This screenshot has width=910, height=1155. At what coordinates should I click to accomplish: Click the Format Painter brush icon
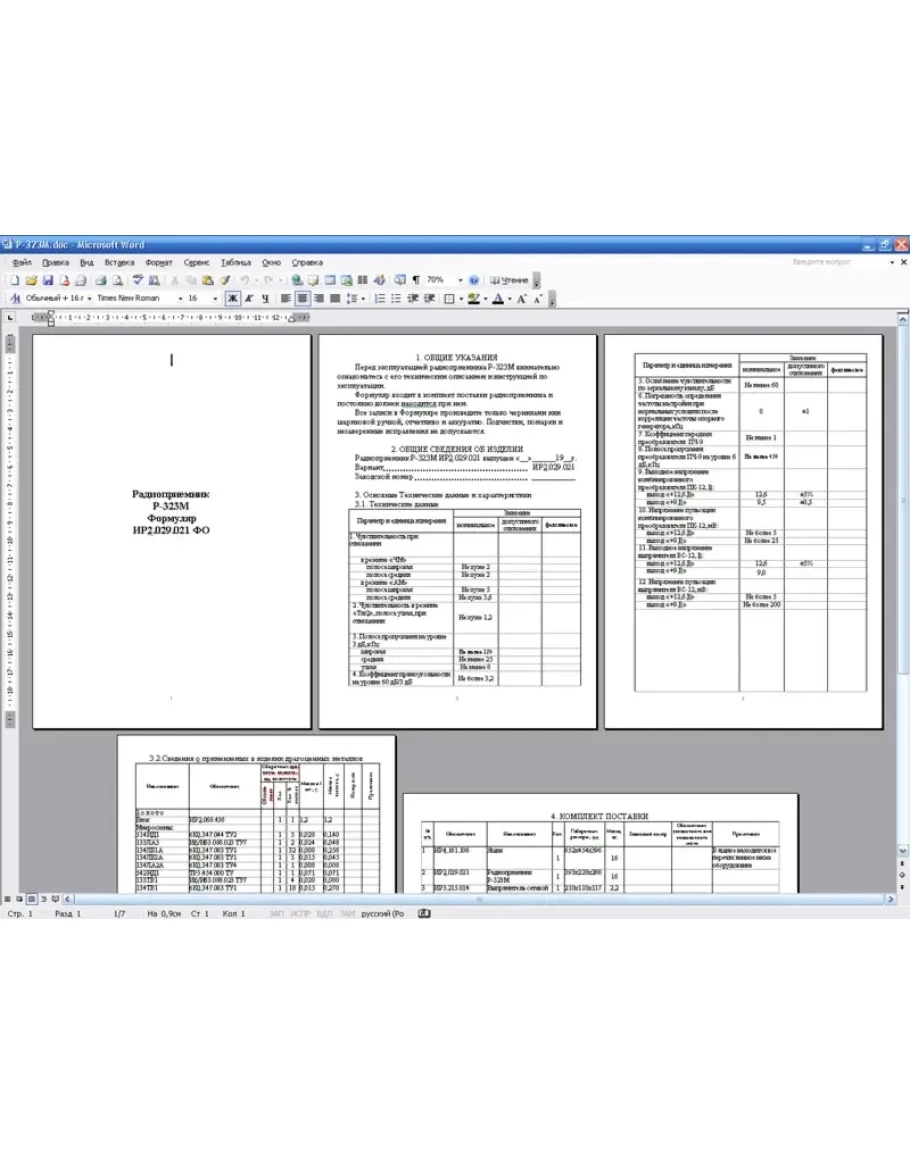pyautogui.click(x=225, y=281)
